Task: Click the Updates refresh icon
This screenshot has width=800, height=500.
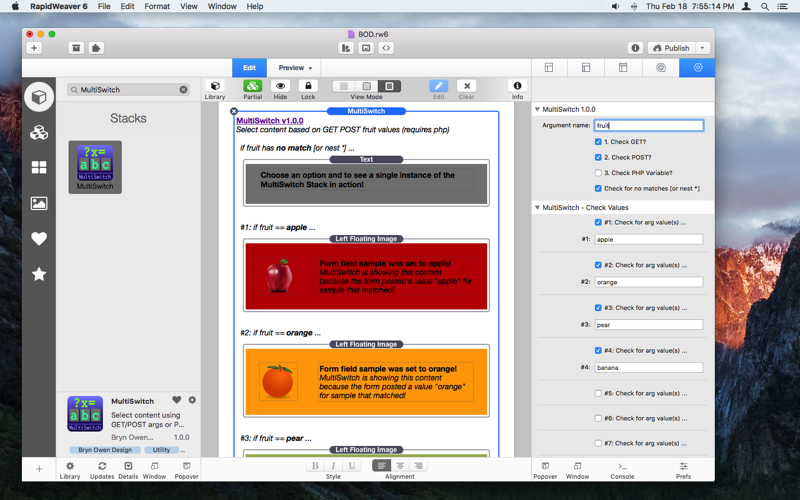Action: coord(102,466)
